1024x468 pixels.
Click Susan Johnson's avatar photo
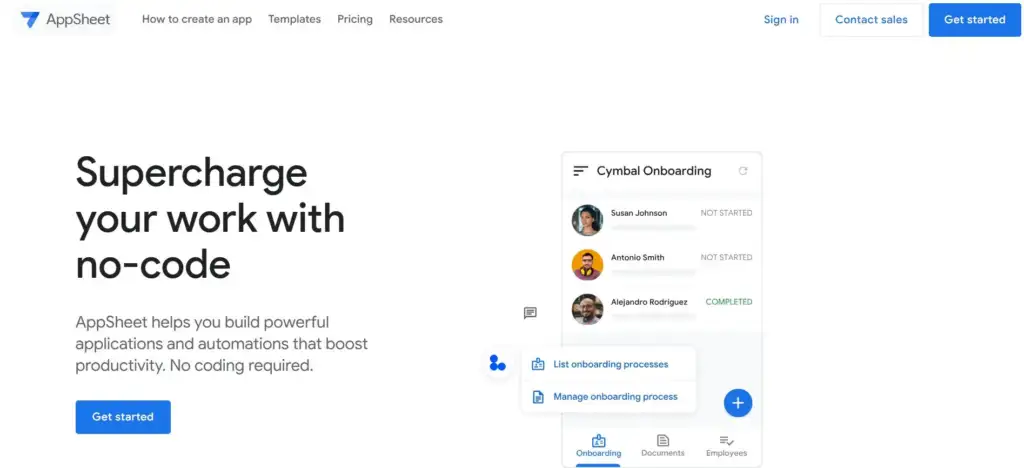point(587,220)
